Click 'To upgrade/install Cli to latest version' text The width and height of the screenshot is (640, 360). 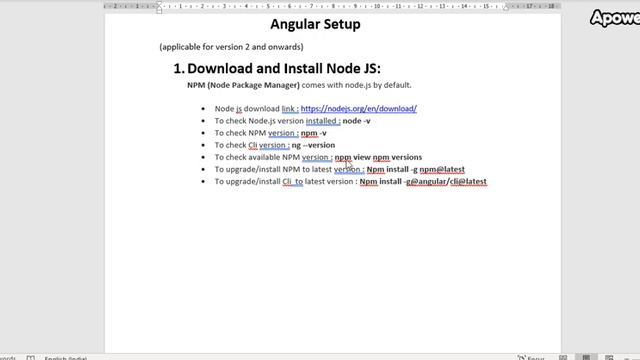pyautogui.click(x=284, y=181)
